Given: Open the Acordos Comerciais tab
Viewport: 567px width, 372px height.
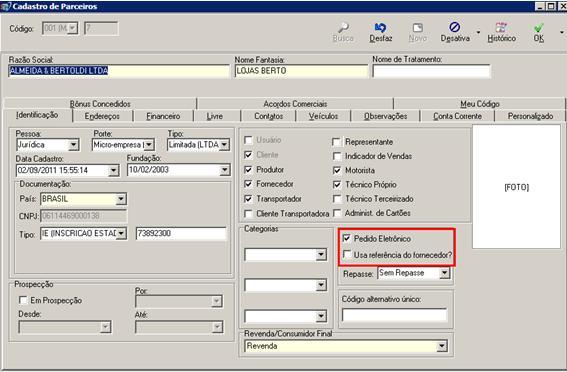Looking at the screenshot, I should (x=295, y=104).
